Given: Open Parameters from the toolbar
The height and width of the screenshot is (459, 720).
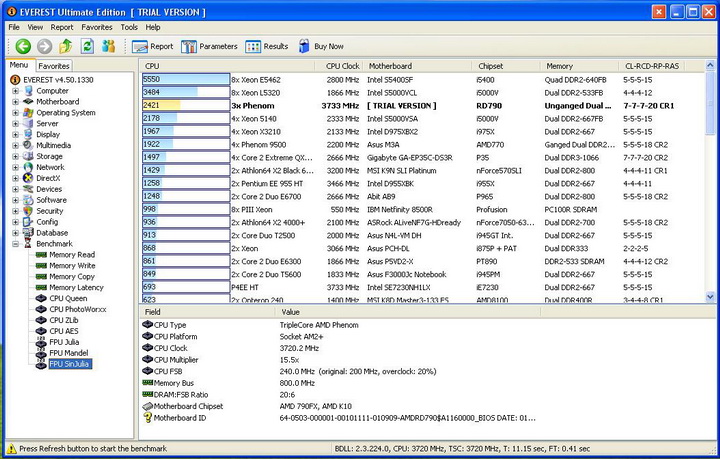Looking at the screenshot, I should [209, 46].
